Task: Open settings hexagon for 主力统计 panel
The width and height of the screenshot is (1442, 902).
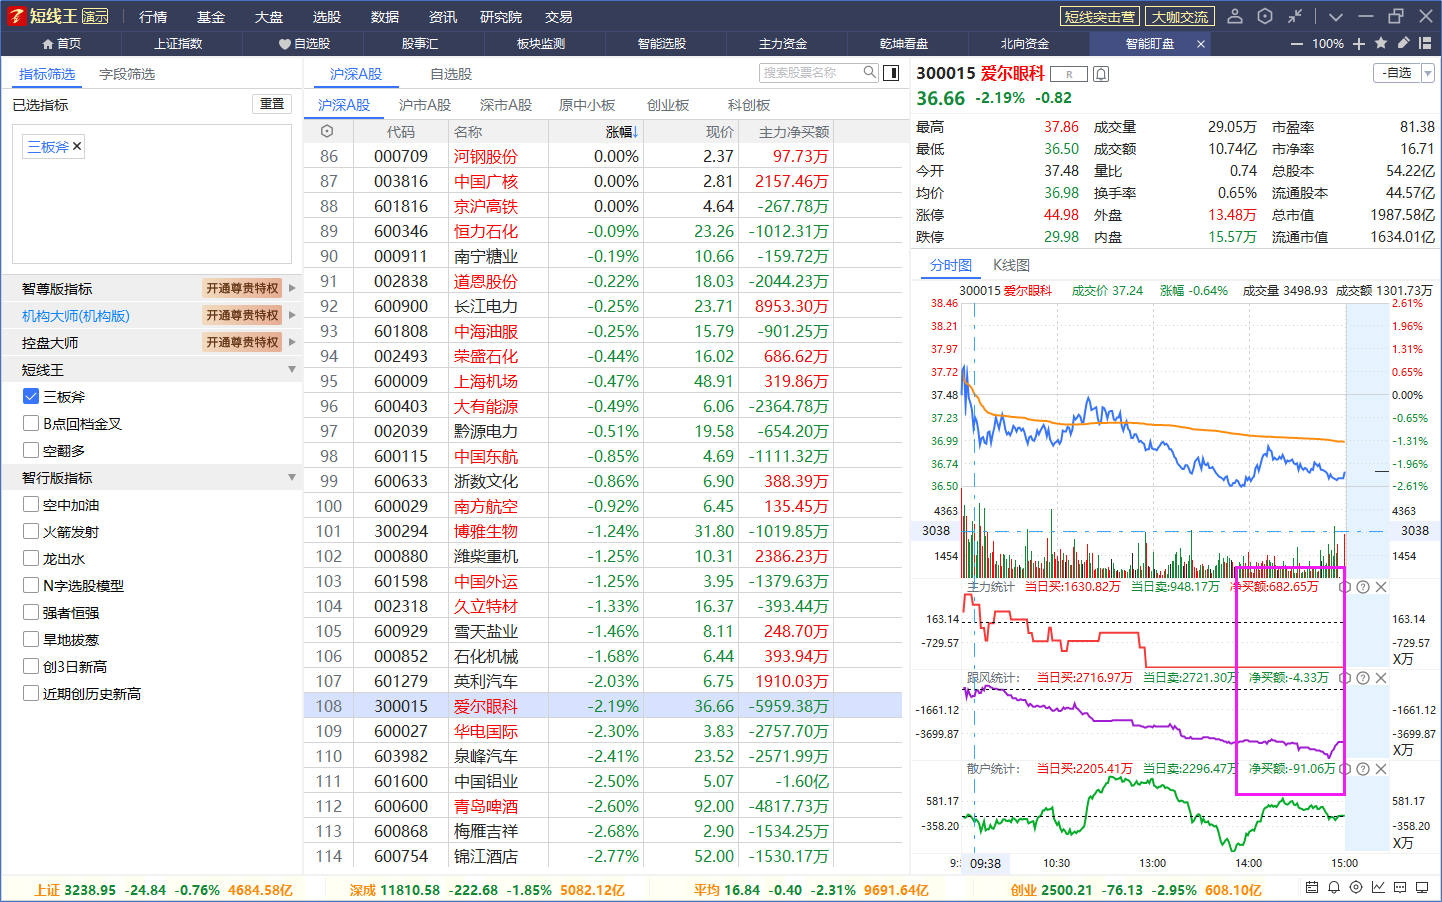Action: (1345, 587)
